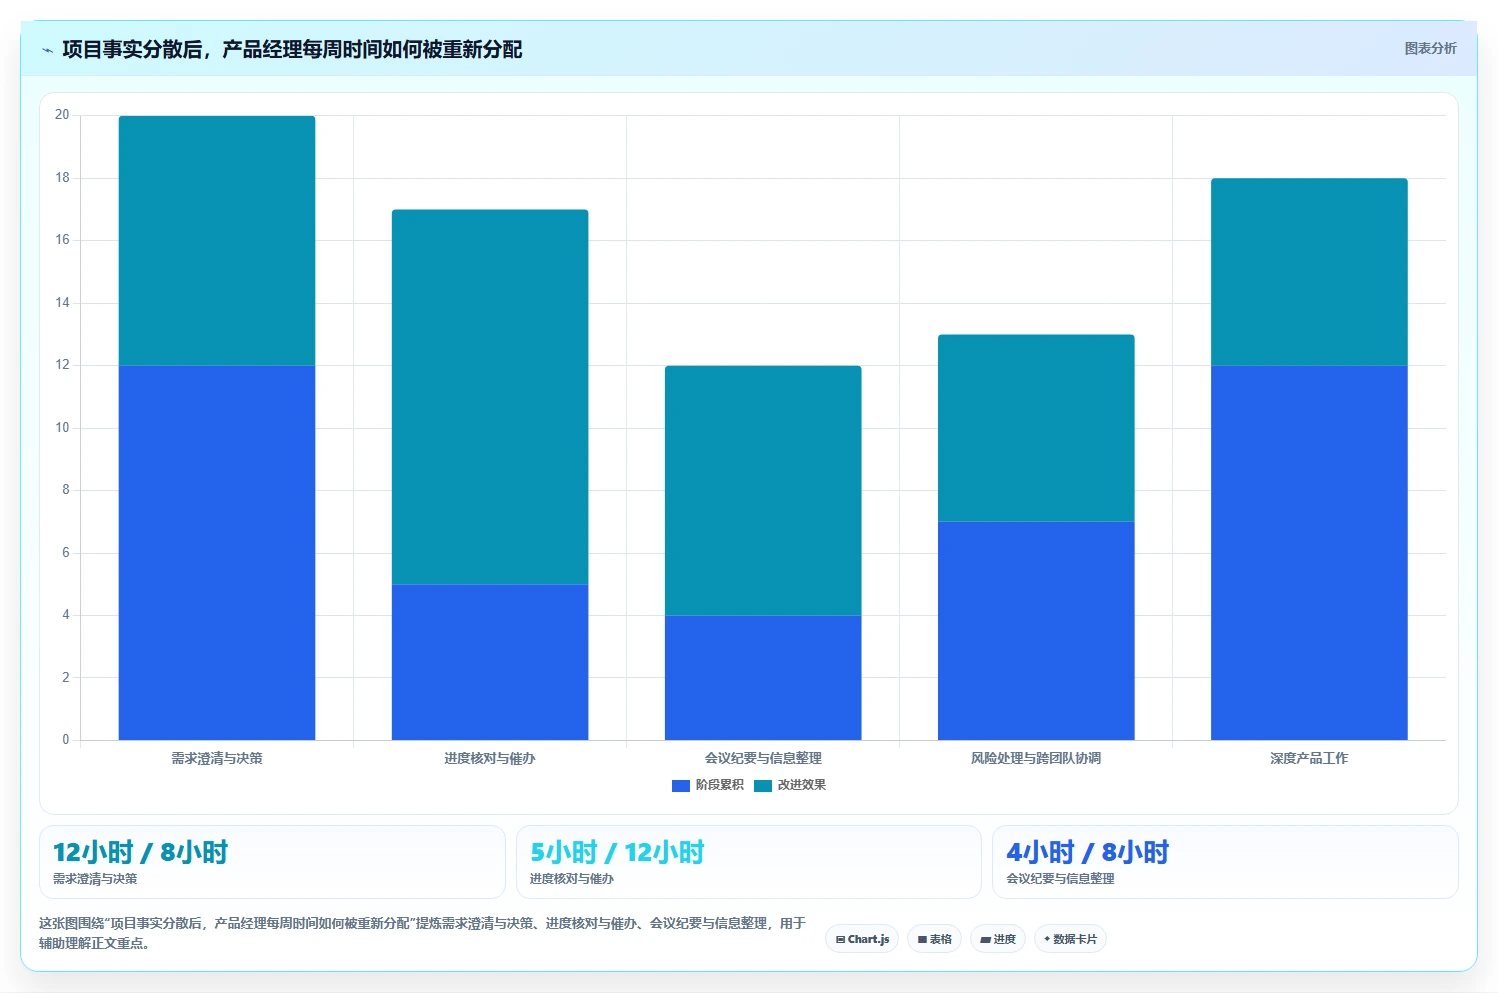
Task: Click the 数据卡片 tag
Action: (1070, 939)
